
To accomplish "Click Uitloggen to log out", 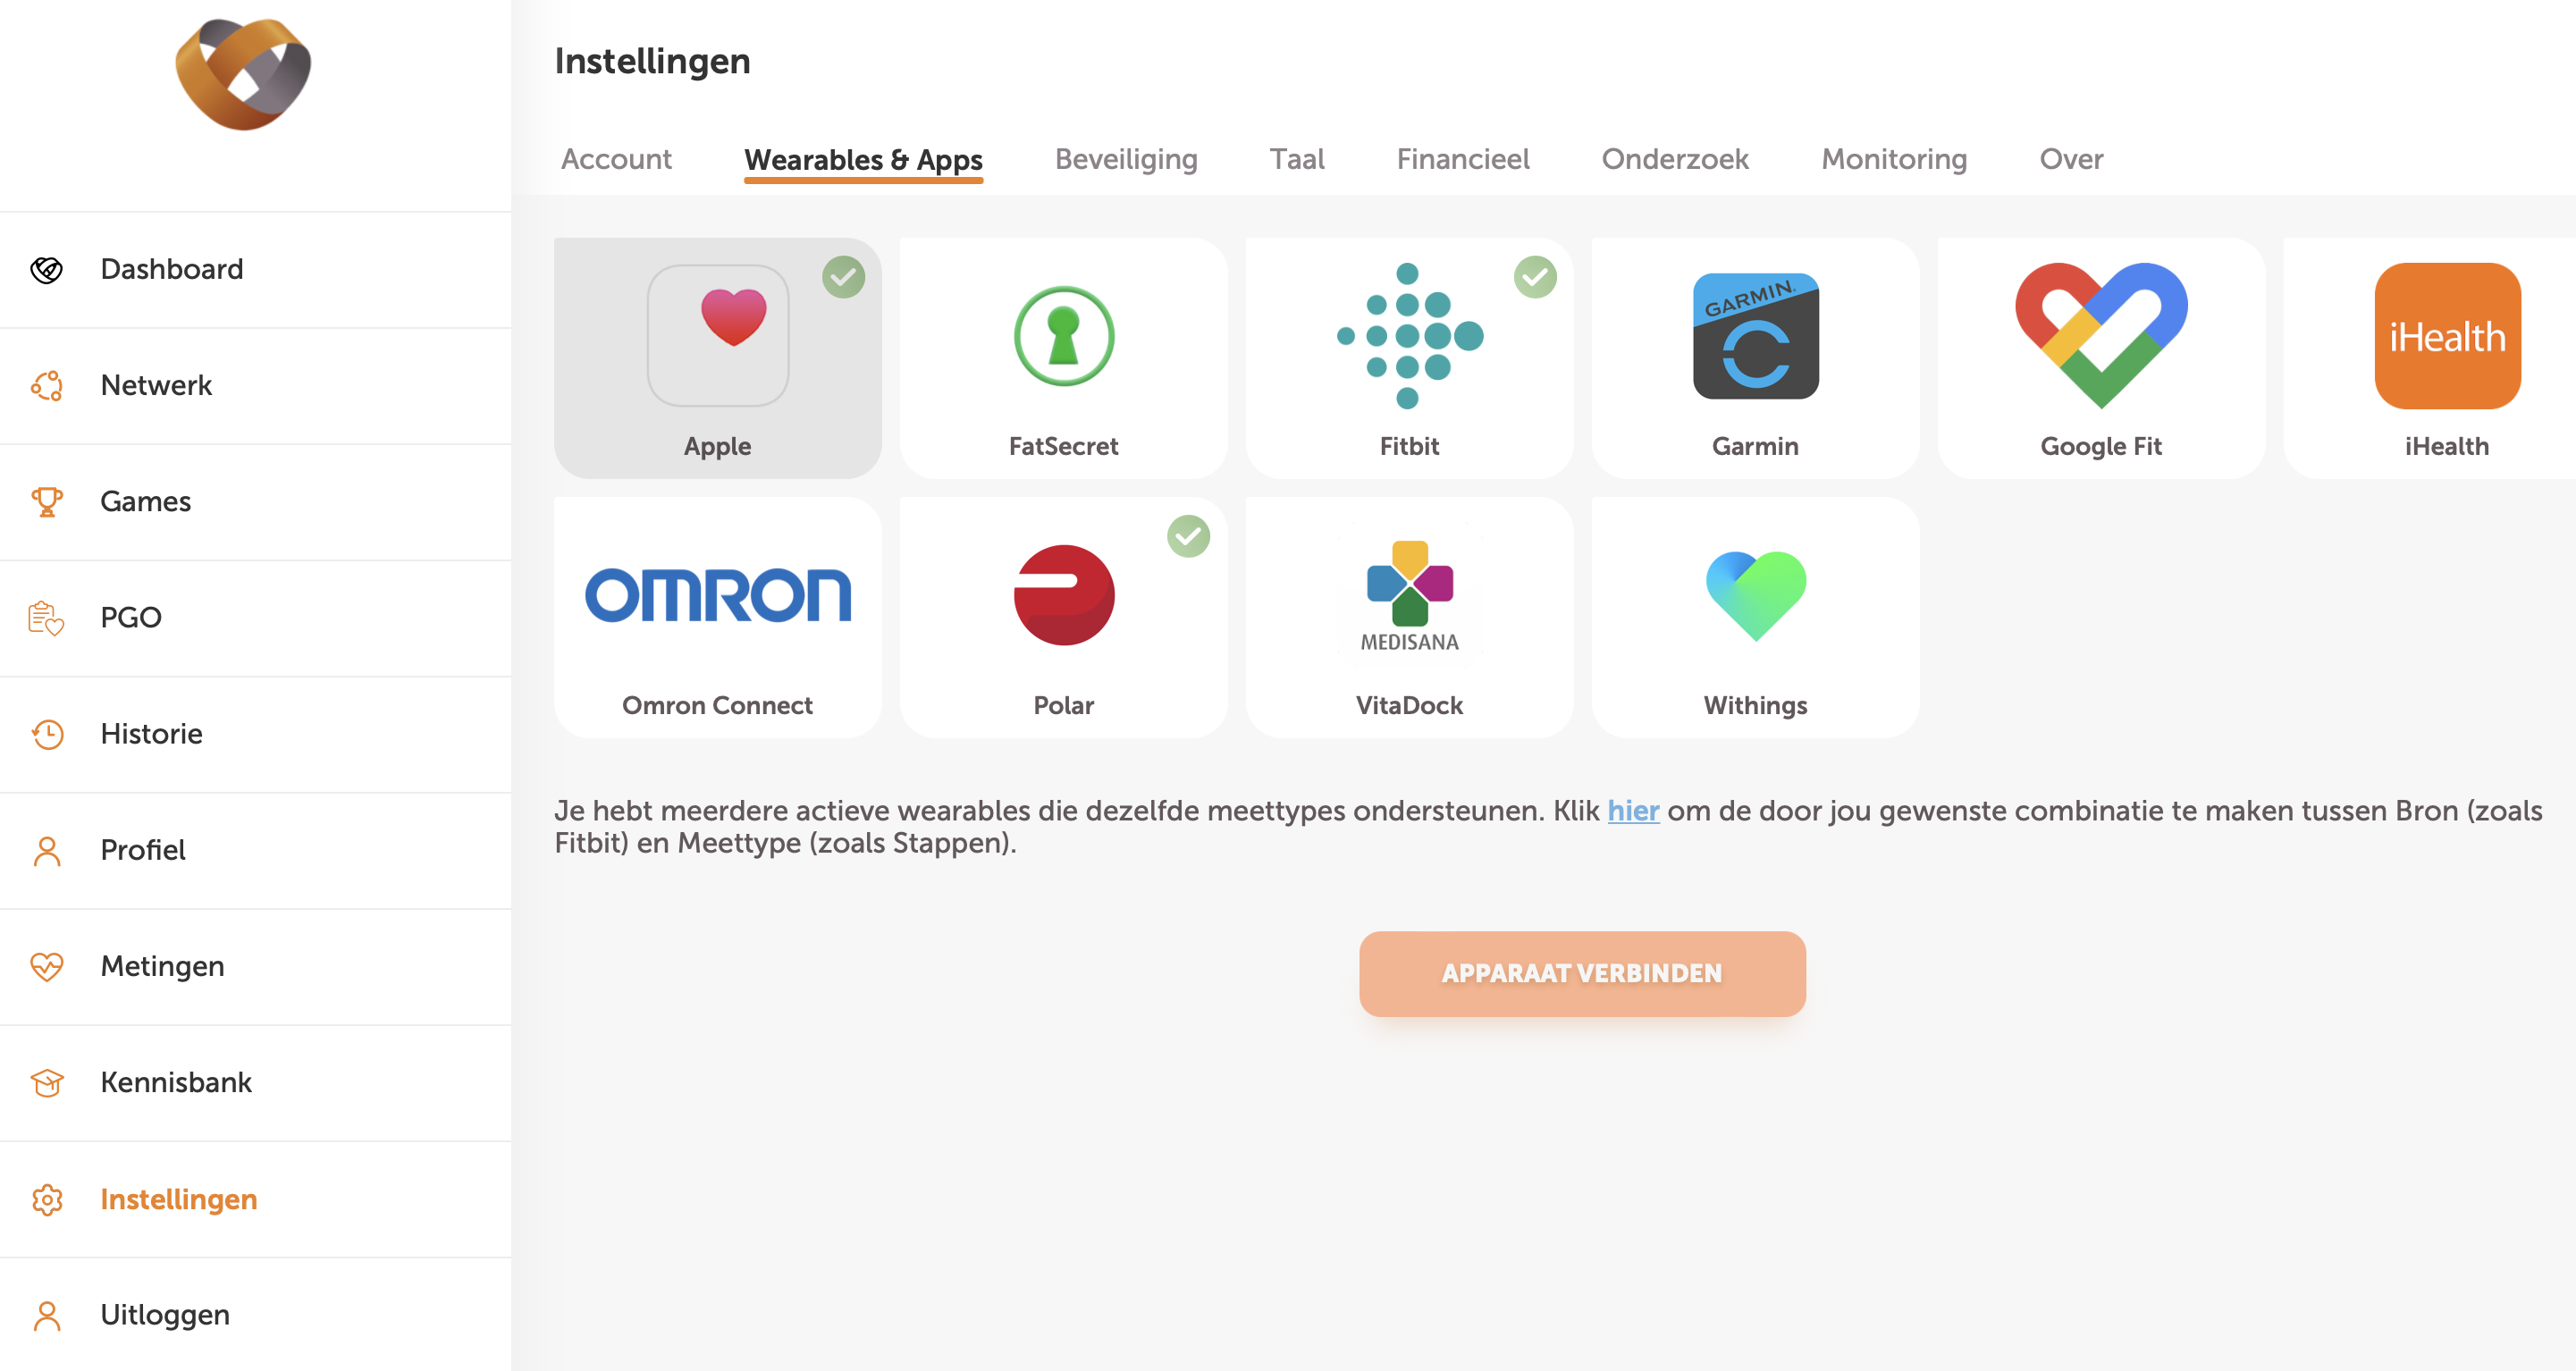I will coord(165,1314).
